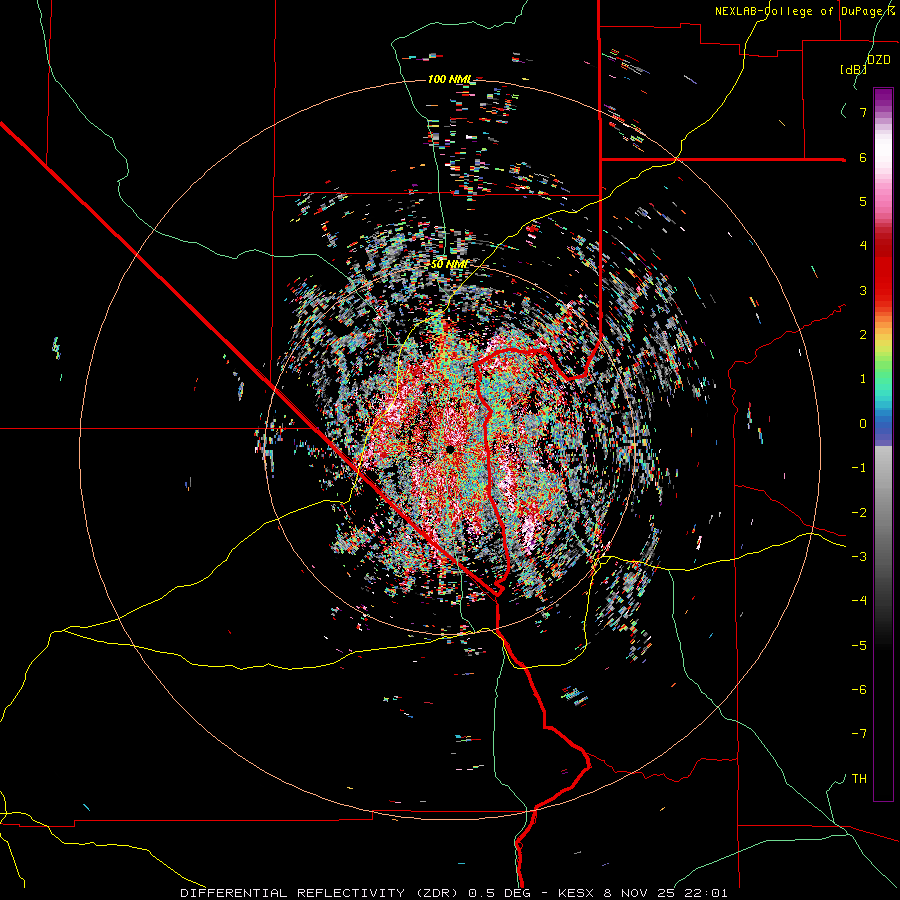Select the 2 tick label on color scale
900x900 pixels.
point(863,335)
